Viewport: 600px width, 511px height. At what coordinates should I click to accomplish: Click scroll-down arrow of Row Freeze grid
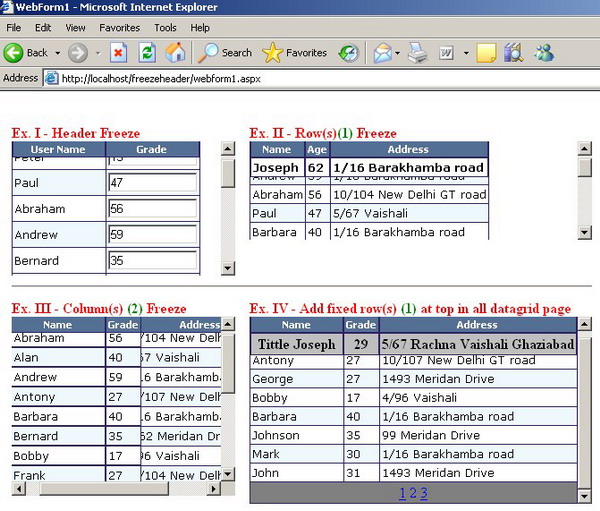point(584,232)
